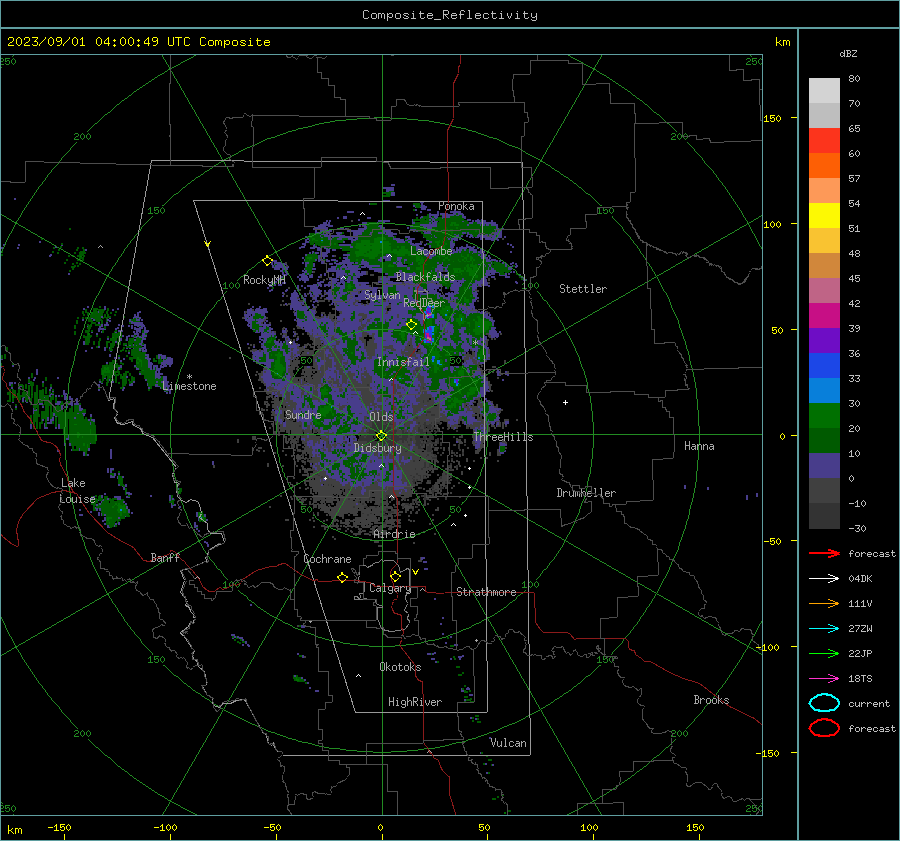Click the Sylvan label on map
The width and height of the screenshot is (900, 841).
[382, 295]
